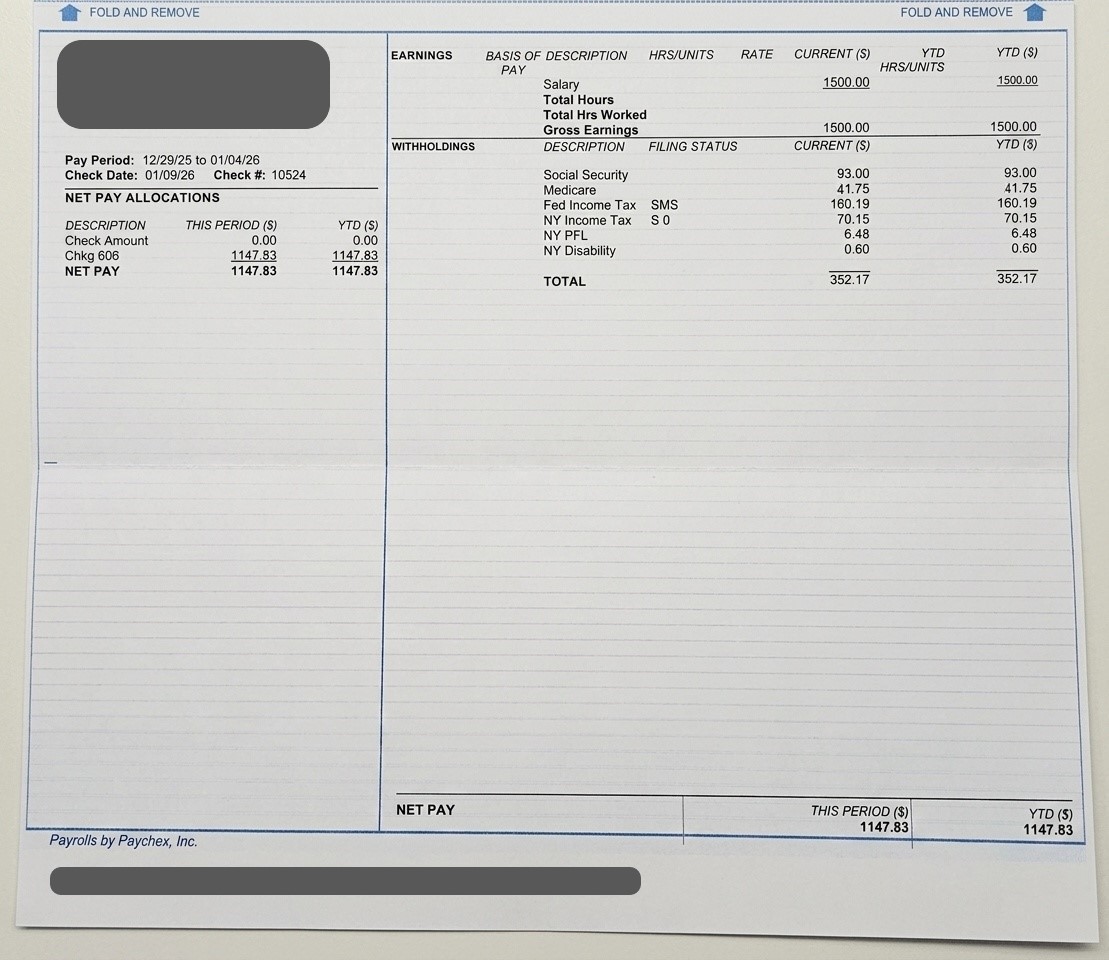Select the Gross Earnings row

[590, 129]
